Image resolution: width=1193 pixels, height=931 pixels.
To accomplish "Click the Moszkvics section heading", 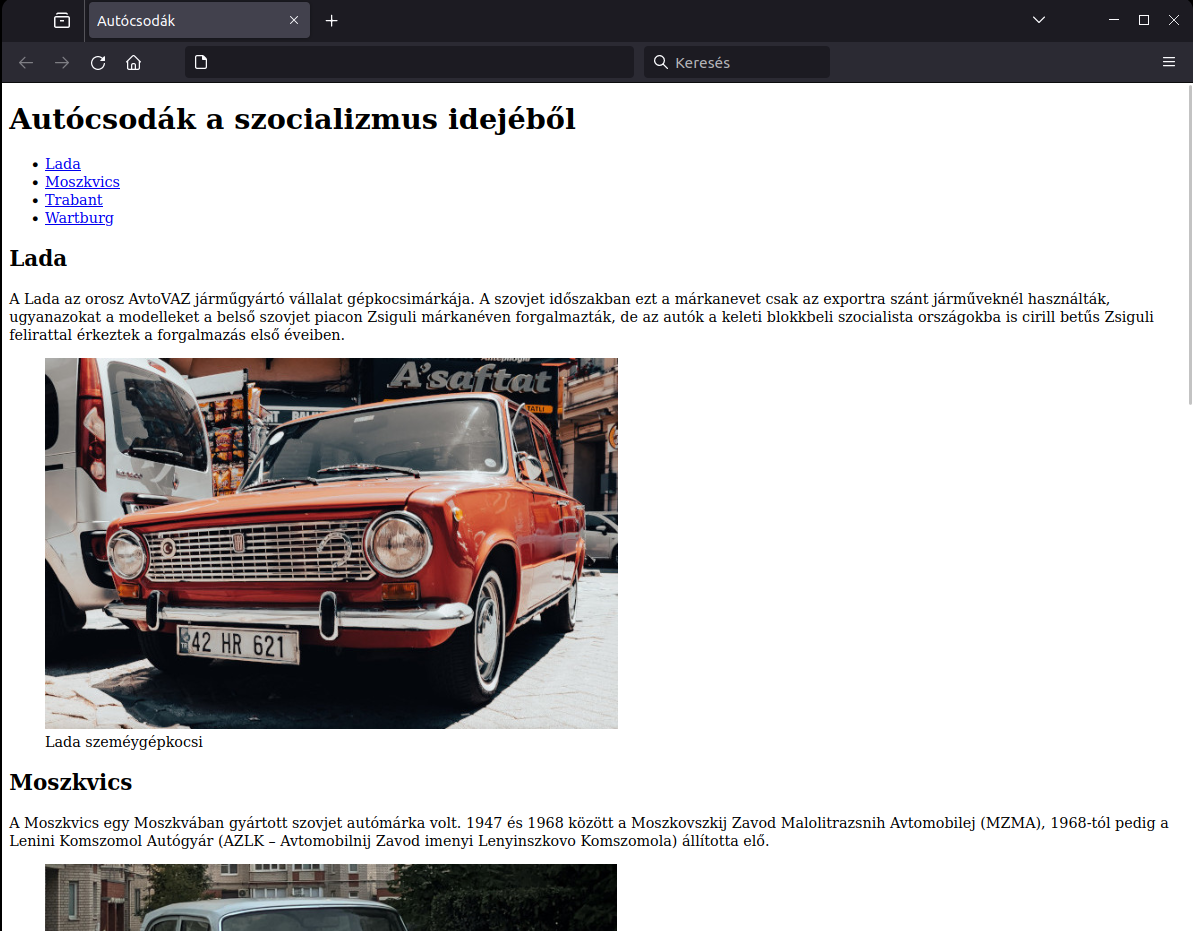I will (71, 782).
